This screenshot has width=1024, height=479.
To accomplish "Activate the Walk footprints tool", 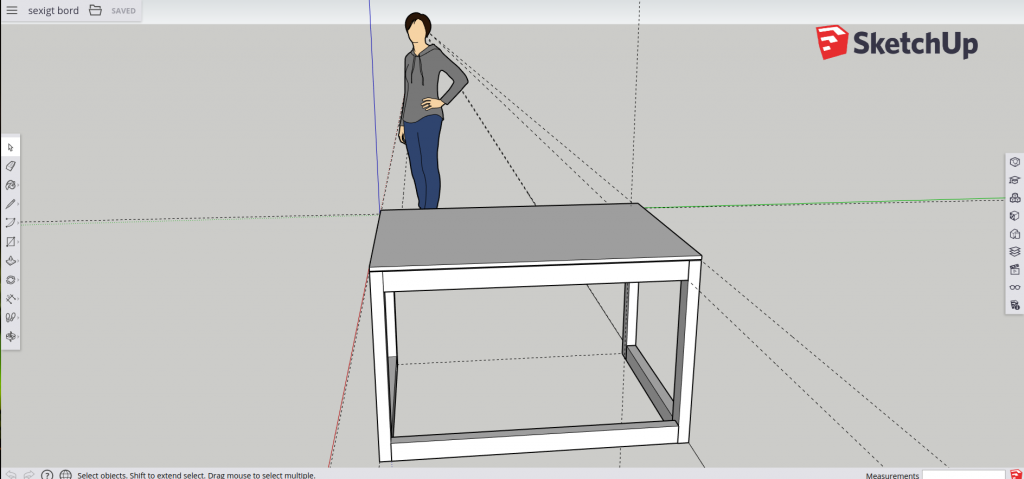I will [x=11, y=318].
